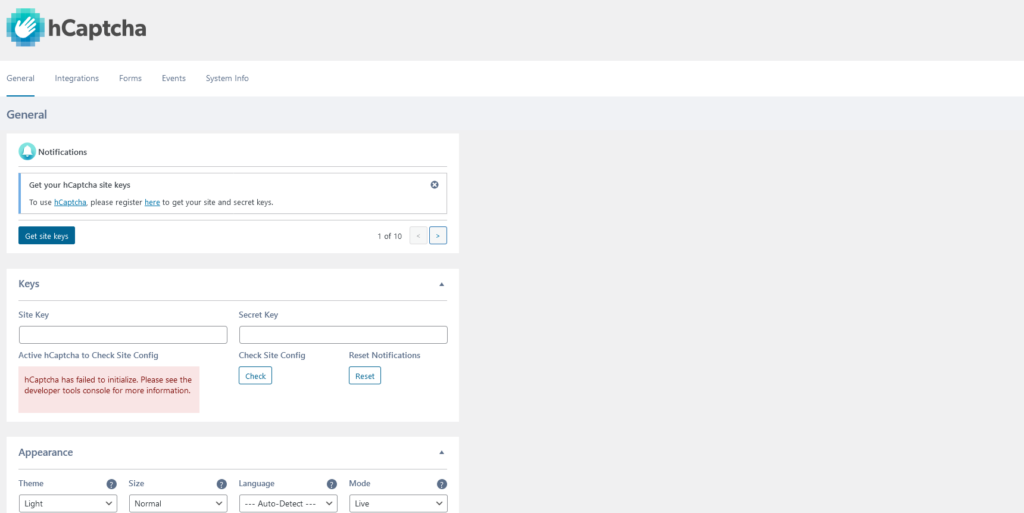Click the help icon next to Mode
Viewport: 1024px width, 513px height.
(442, 484)
